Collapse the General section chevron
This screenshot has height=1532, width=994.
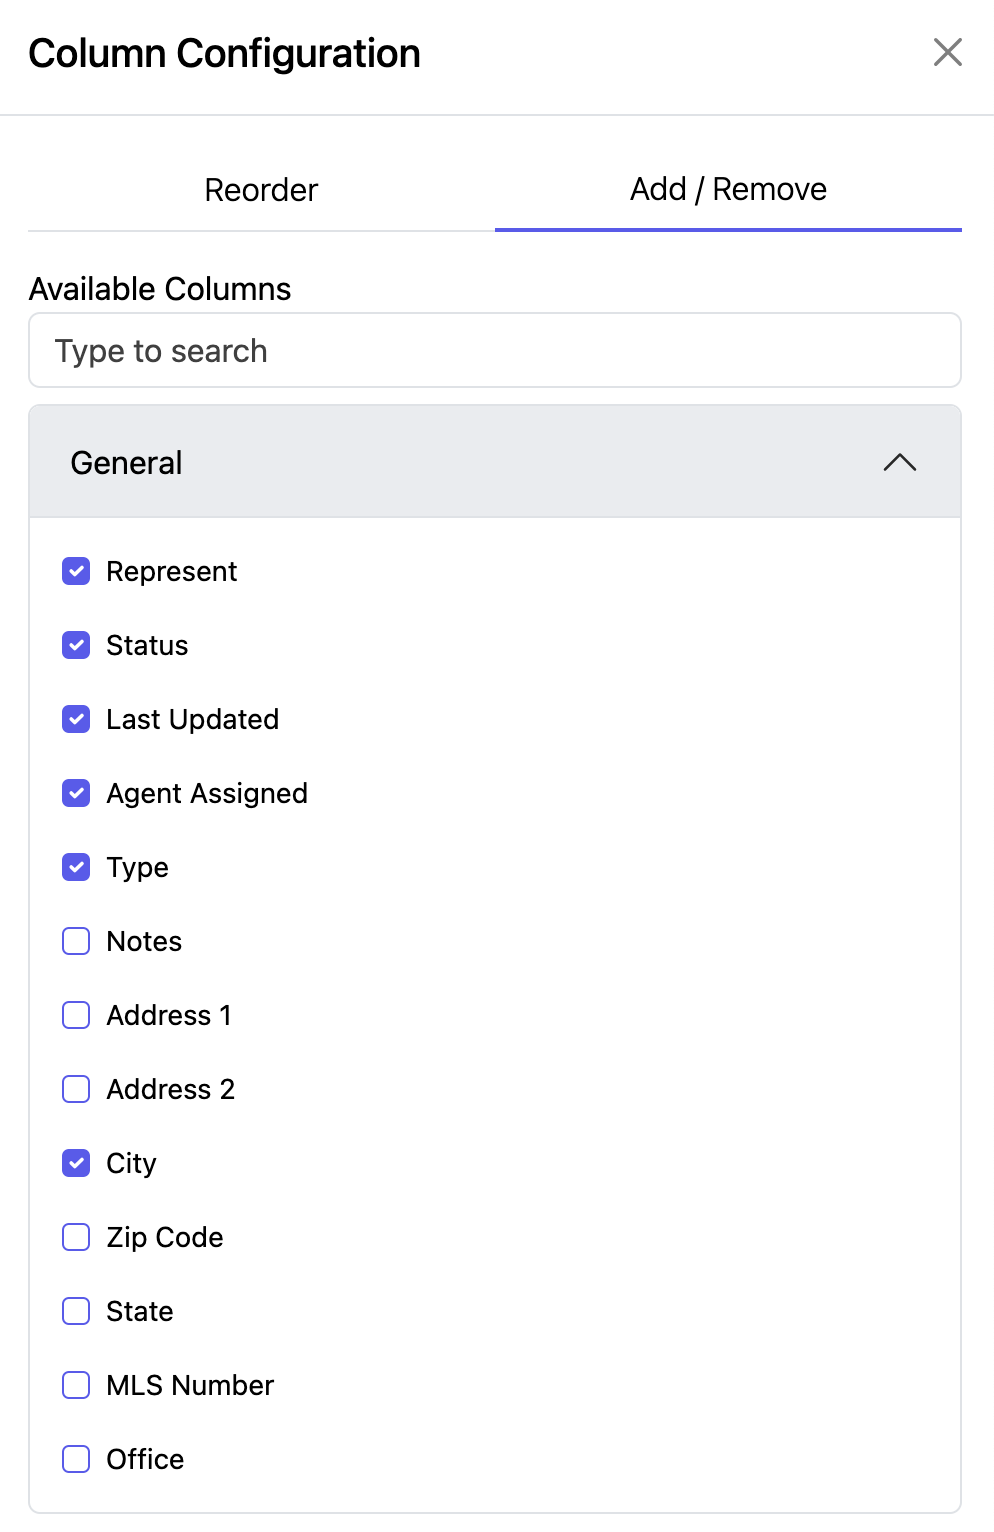[x=900, y=462]
